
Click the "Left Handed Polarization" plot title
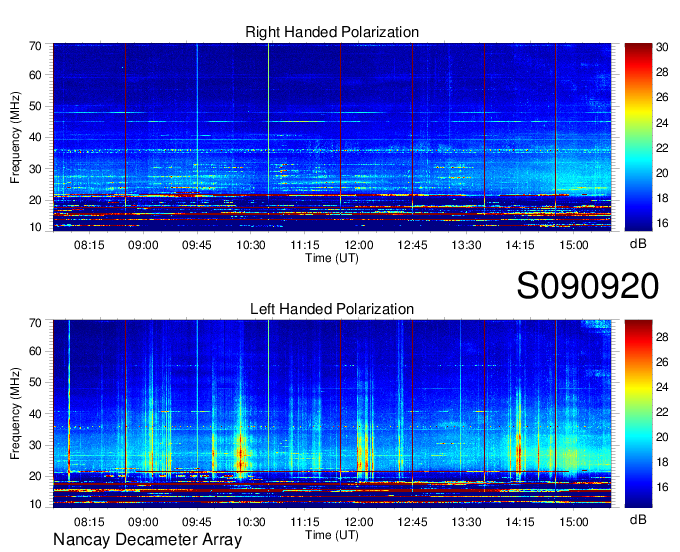pyautogui.click(x=332, y=309)
